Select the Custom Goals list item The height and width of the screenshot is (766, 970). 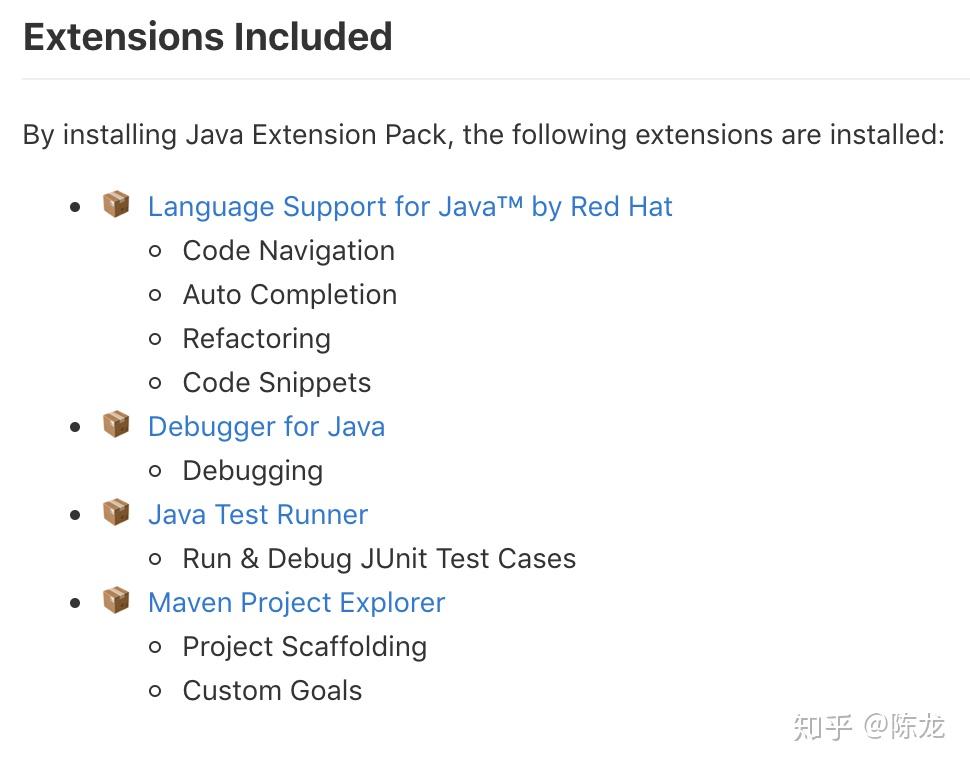click(x=272, y=691)
